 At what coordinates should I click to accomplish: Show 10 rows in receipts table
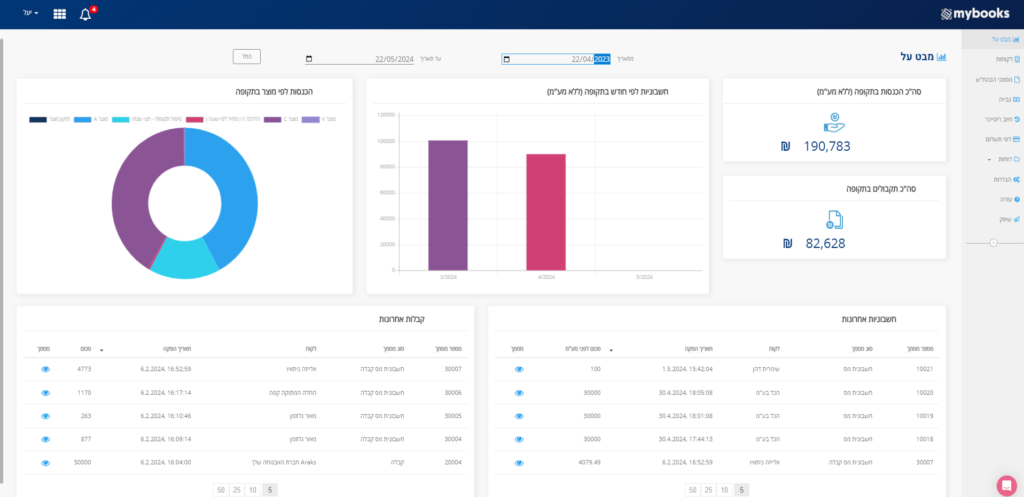pyautogui.click(x=253, y=490)
